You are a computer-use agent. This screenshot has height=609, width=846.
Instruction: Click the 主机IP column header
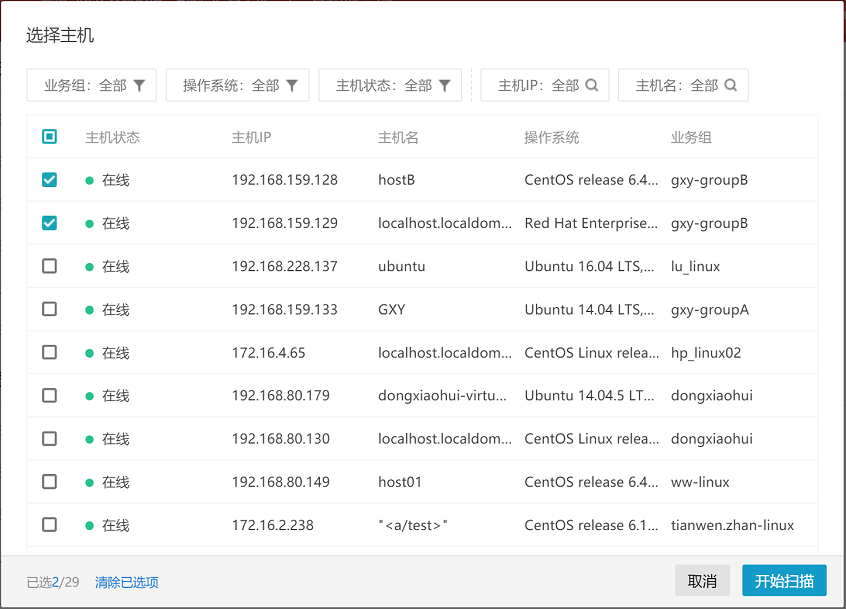(251, 138)
